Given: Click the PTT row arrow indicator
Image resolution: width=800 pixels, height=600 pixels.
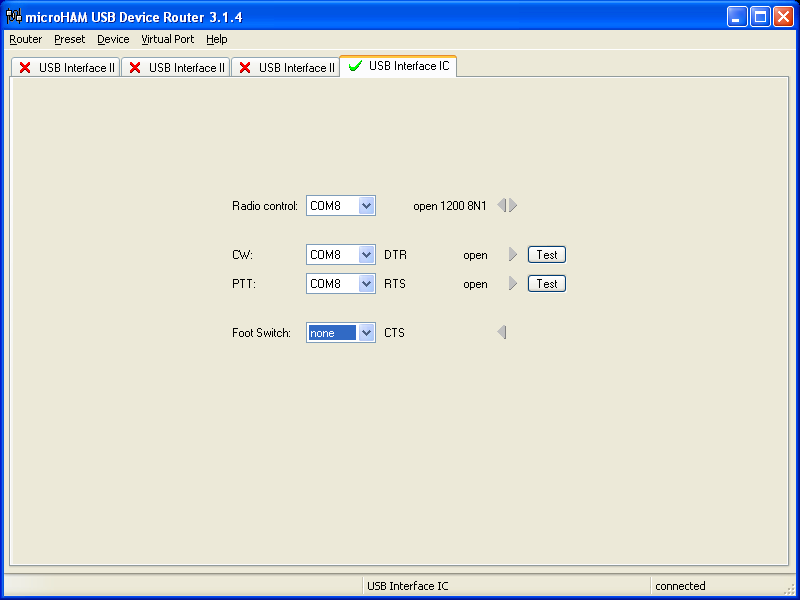Looking at the screenshot, I should pyautogui.click(x=513, y=284).
